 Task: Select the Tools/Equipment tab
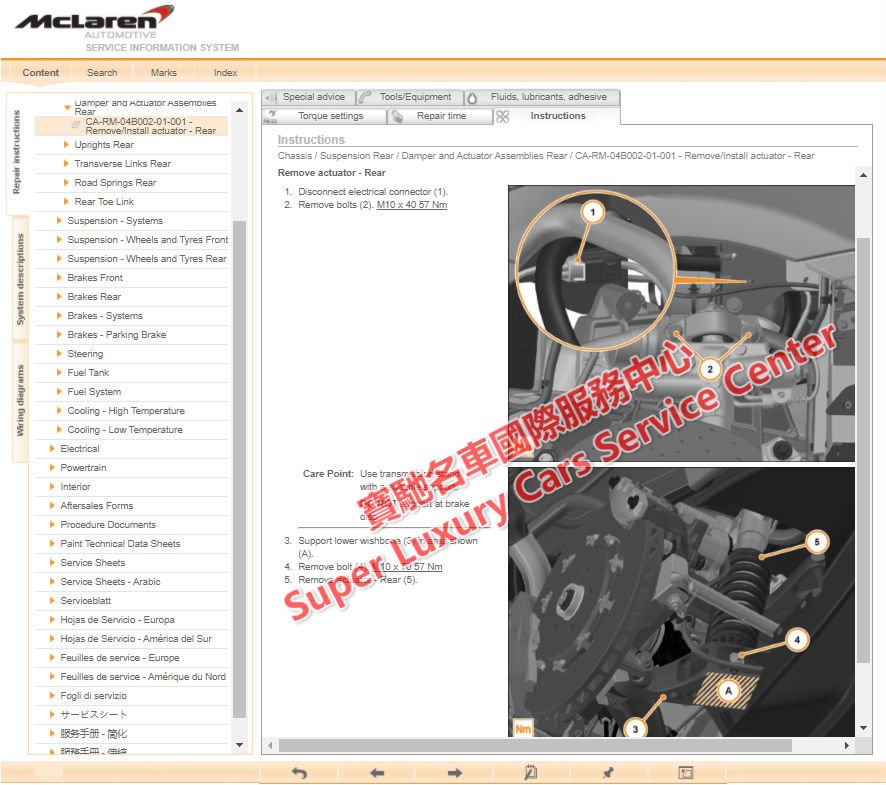pyautogui.click(x=410, y=97)
